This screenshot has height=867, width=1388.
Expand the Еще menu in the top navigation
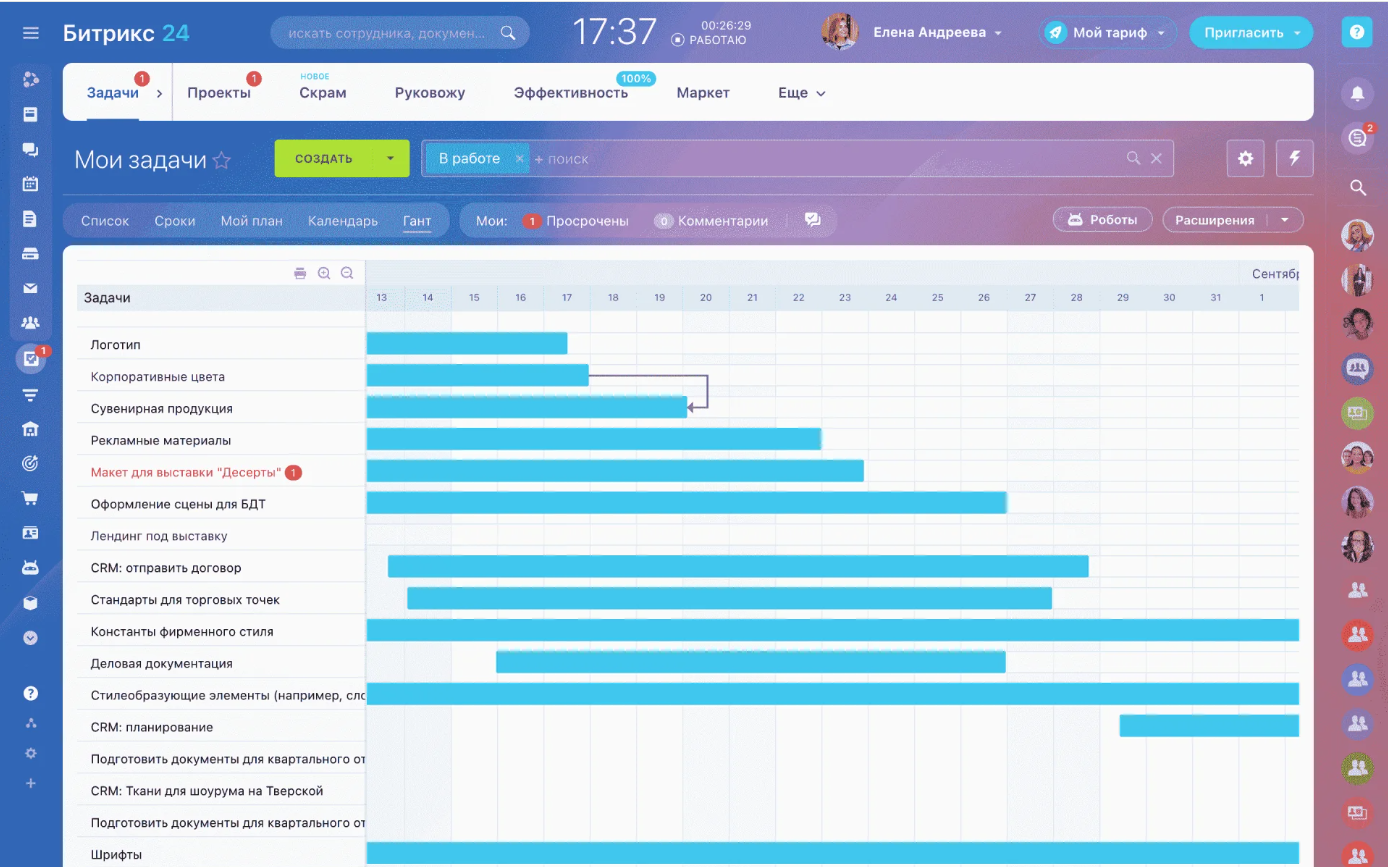[801, 93]
